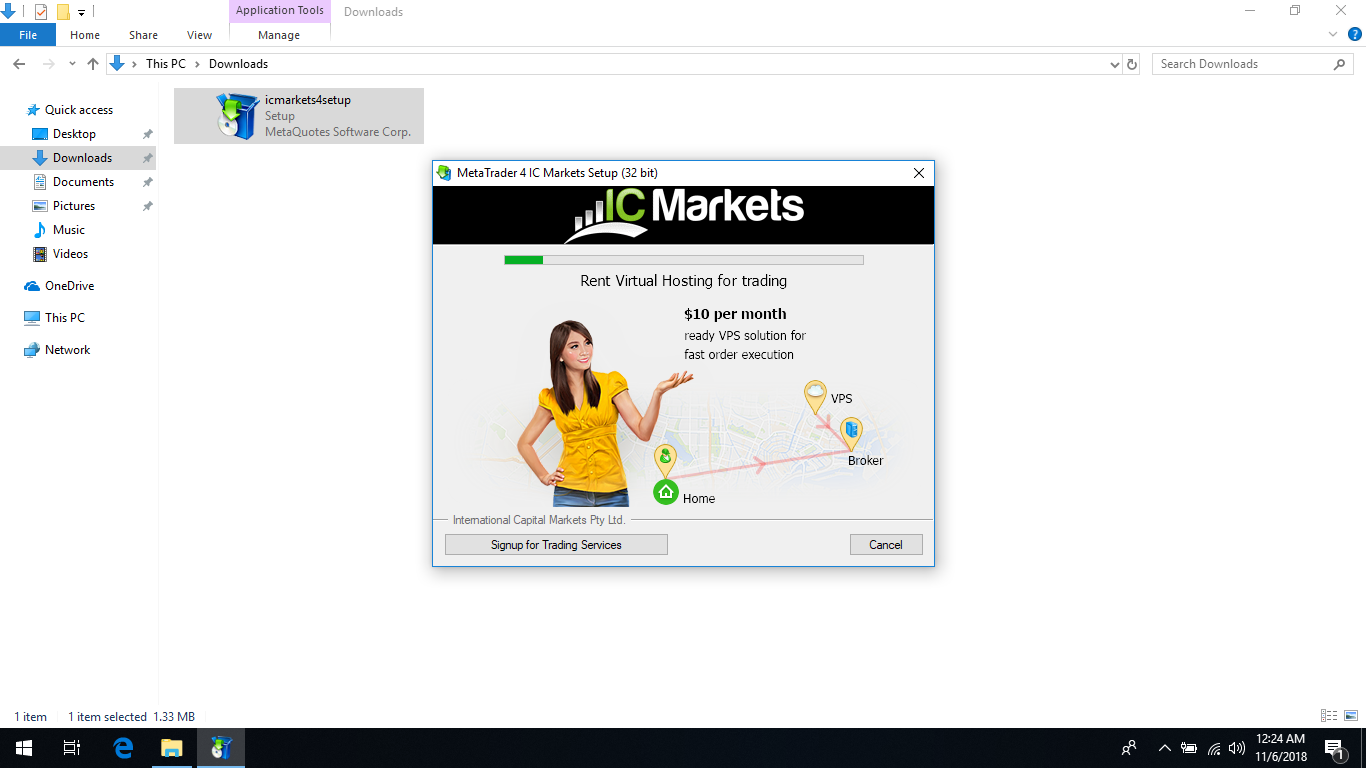Refresh the Downloads folder
This screenshot has width=1366, height=768.
click(x=1132, y=64)
